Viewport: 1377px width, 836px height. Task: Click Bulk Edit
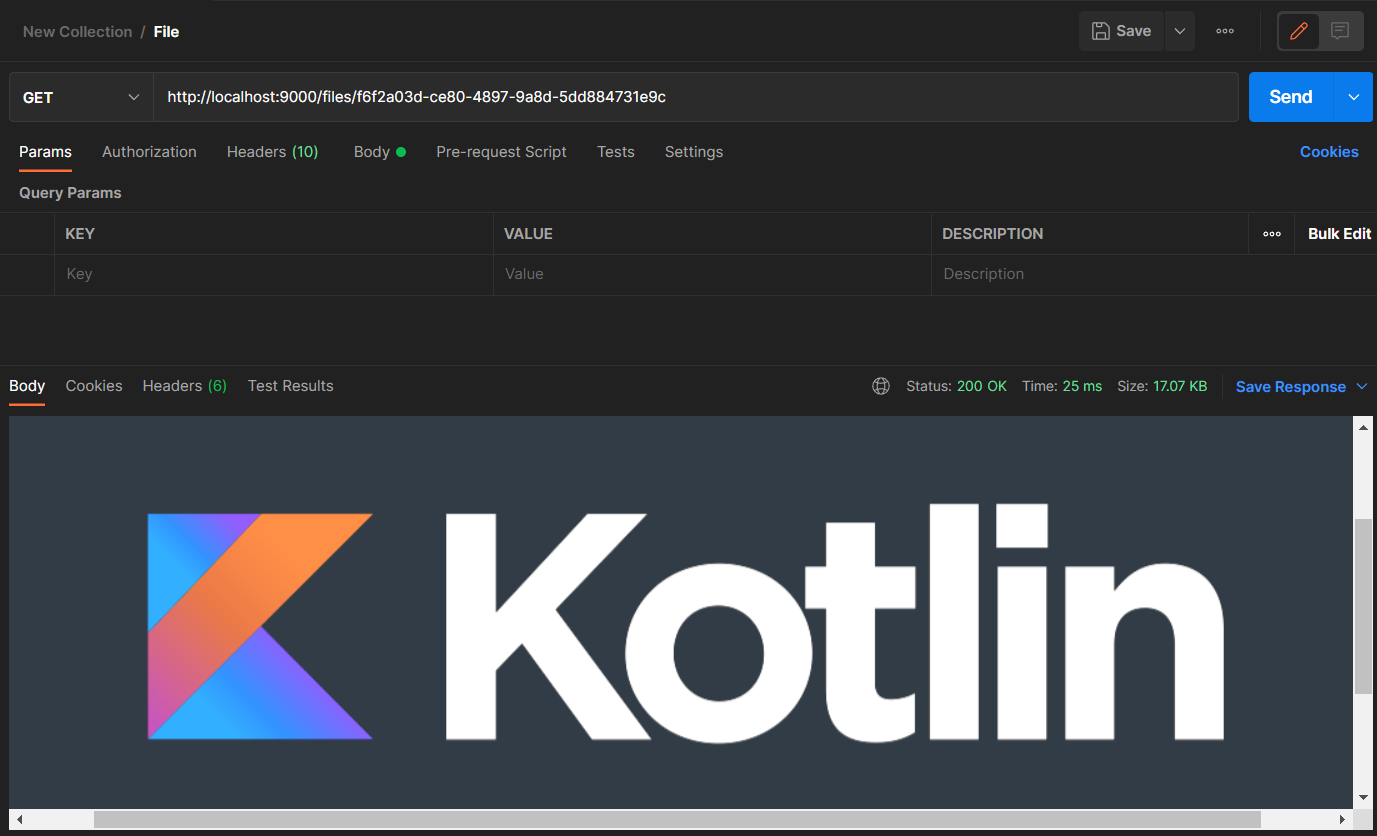[1340, 234]
